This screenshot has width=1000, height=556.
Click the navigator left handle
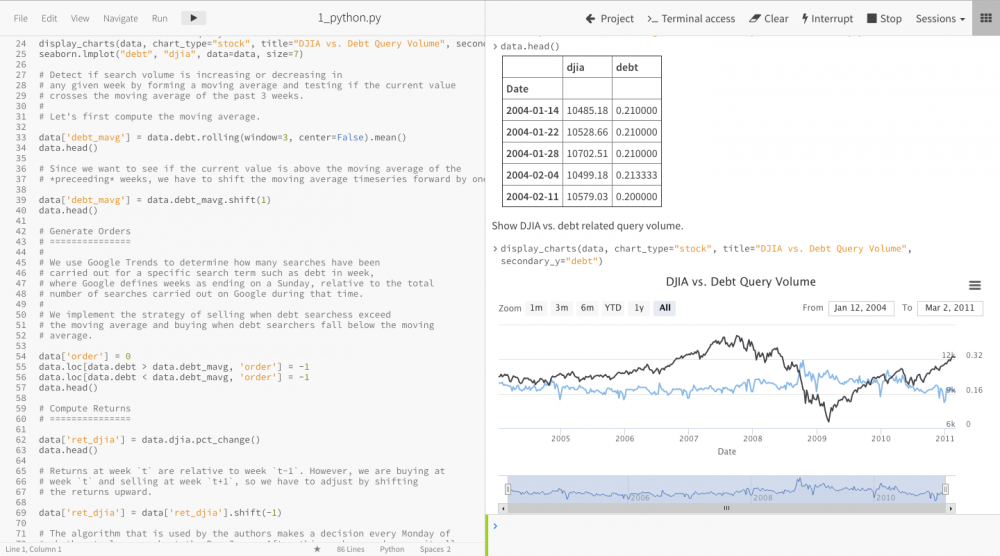pyautogui.click(x=508, y=489)
